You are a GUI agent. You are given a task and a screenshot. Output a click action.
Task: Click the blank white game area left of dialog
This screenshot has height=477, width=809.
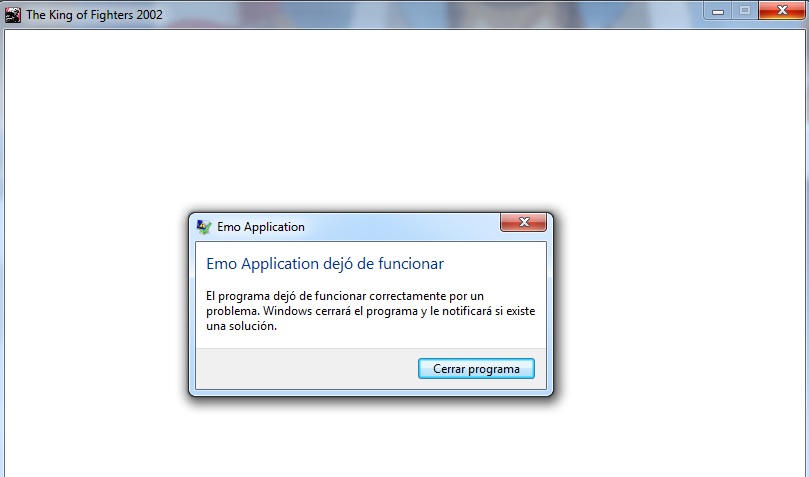click(x=95, y=304)
